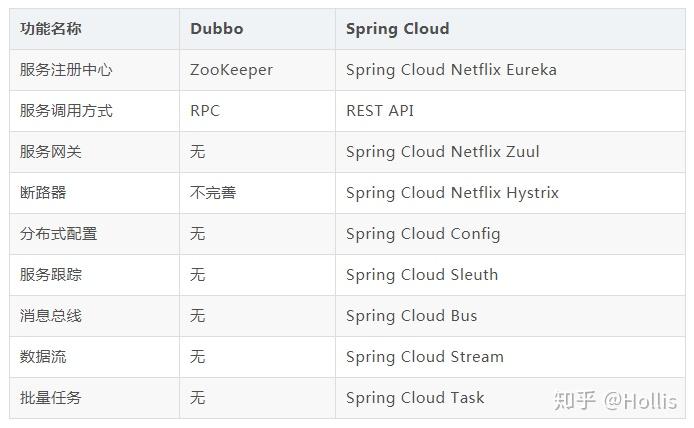Screen dimensions: 694x428
Task: Click Spring Cloud Netflix Zuul text
Action: point(442,152)
